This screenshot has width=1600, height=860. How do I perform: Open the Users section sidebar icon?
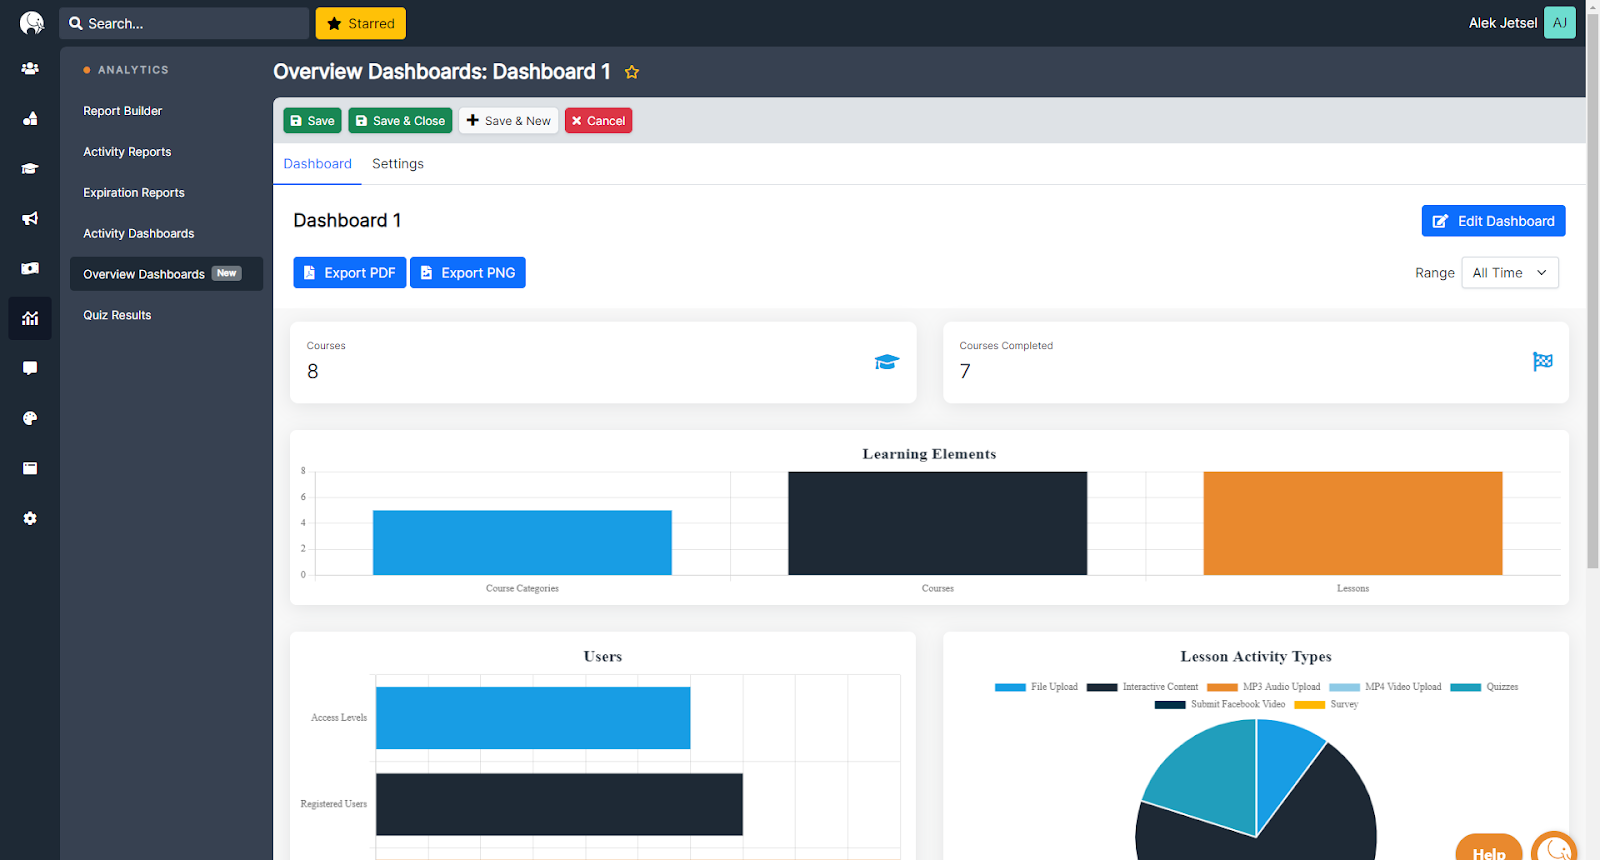pos(30,69)
